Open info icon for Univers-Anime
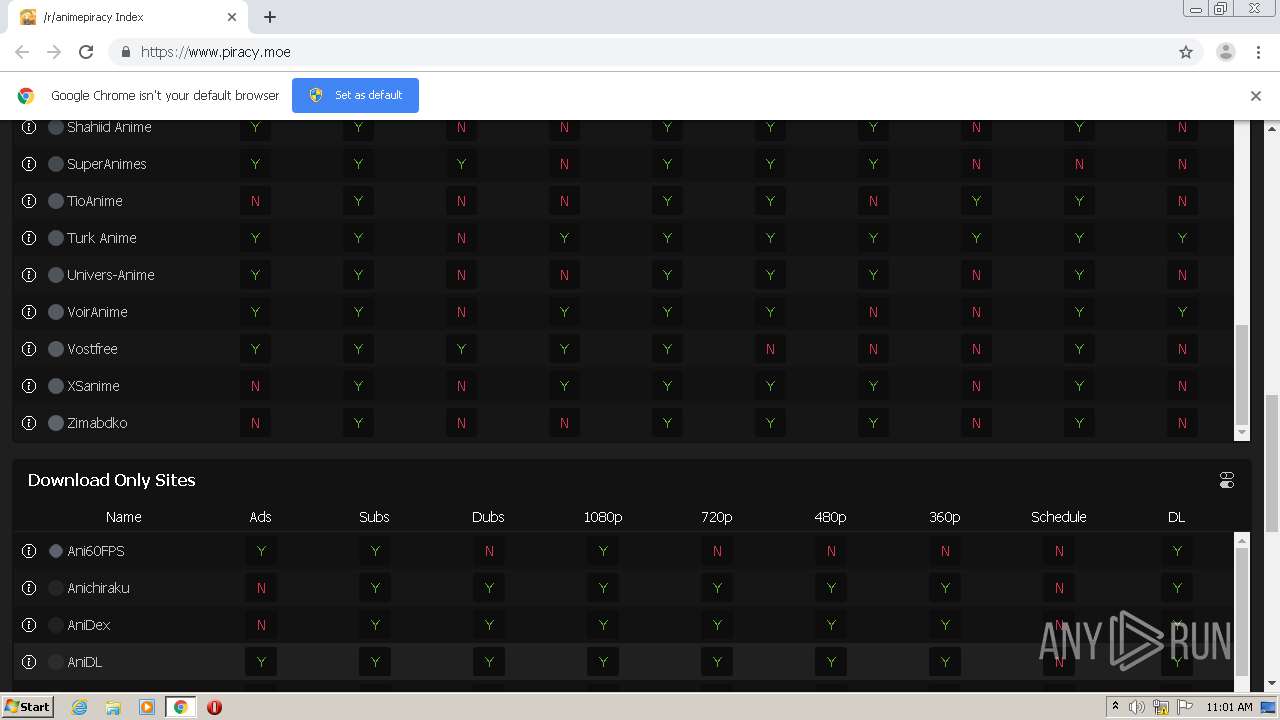 pyautogui.click(x=29, y=275)
